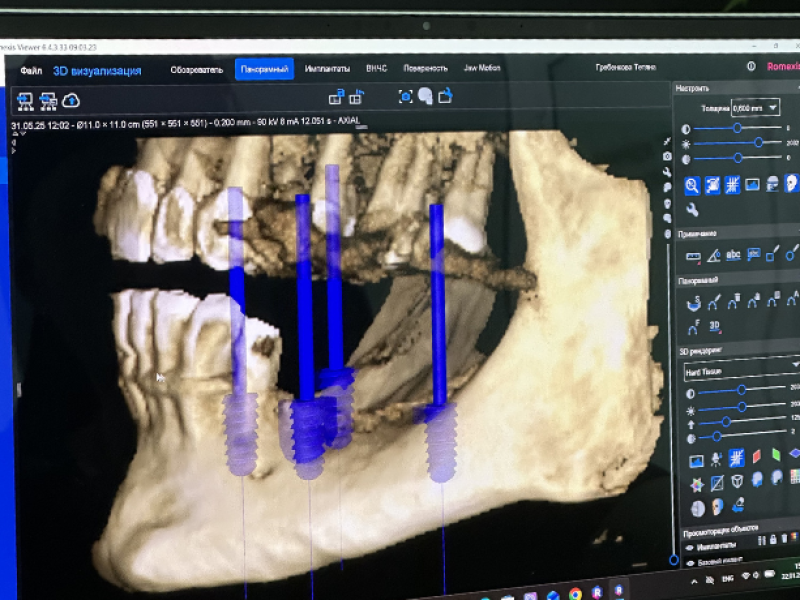The width and height of the screenshot is (800, 600).
Task: Select the circle drawing tool
Action: pos(791,253)
